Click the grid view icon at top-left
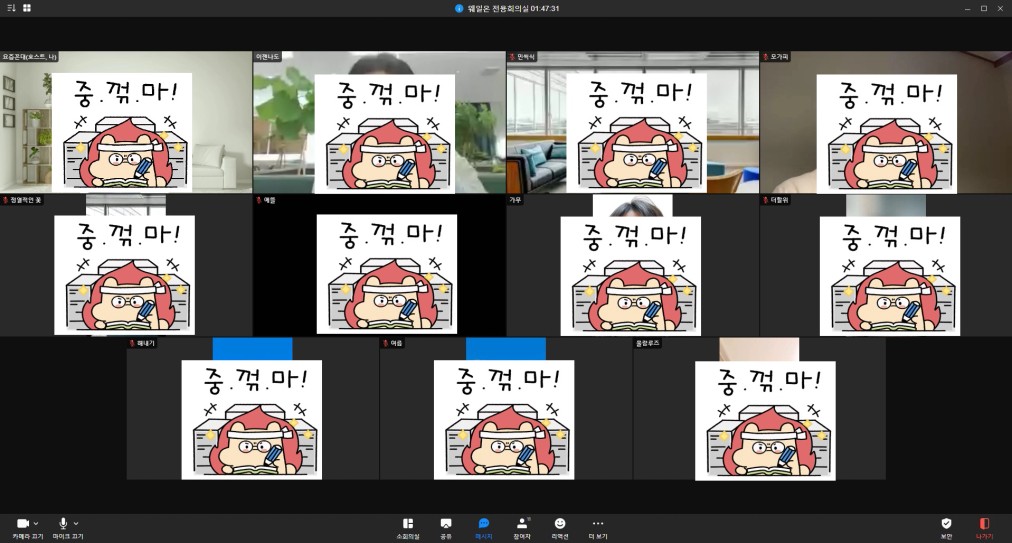 (x=27, y=8)
